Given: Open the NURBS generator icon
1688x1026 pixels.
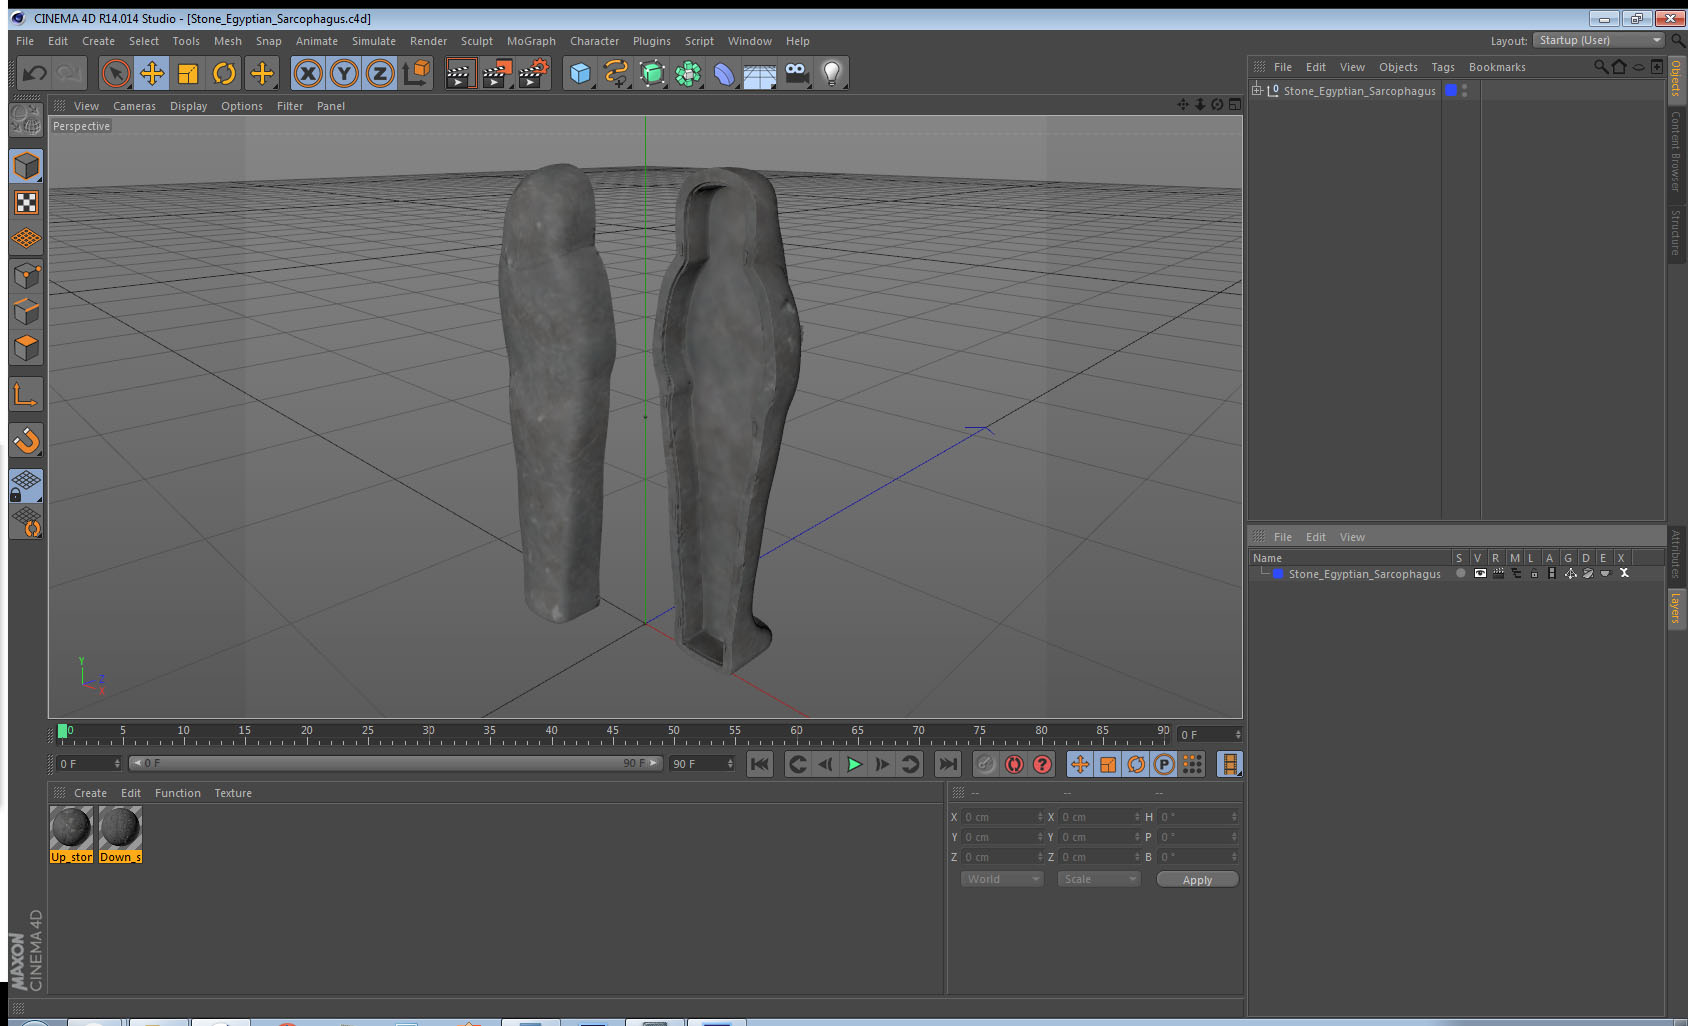Looking at the screenshot, I should 652,73.
